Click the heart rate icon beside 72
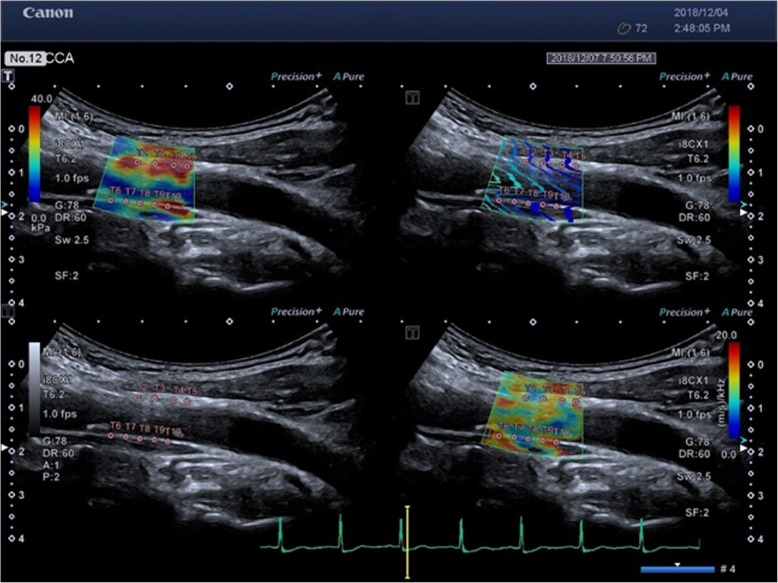 (625, 28)
